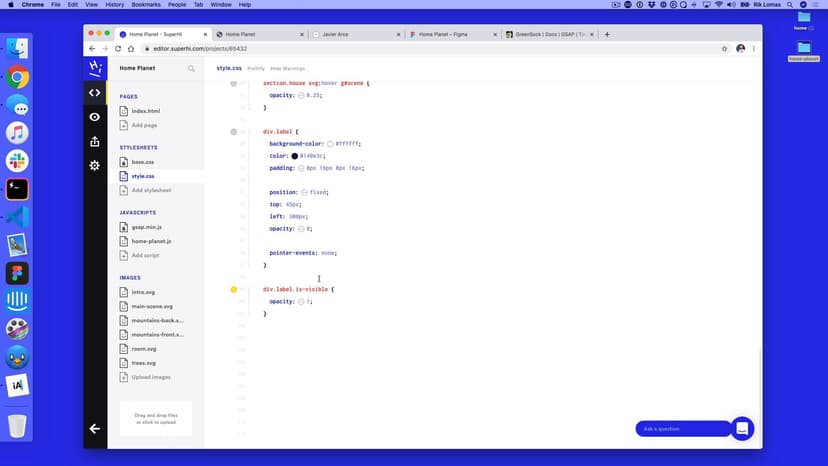Click Add stylesheet link
Screen dimensions: 828x466
point(151,190)
